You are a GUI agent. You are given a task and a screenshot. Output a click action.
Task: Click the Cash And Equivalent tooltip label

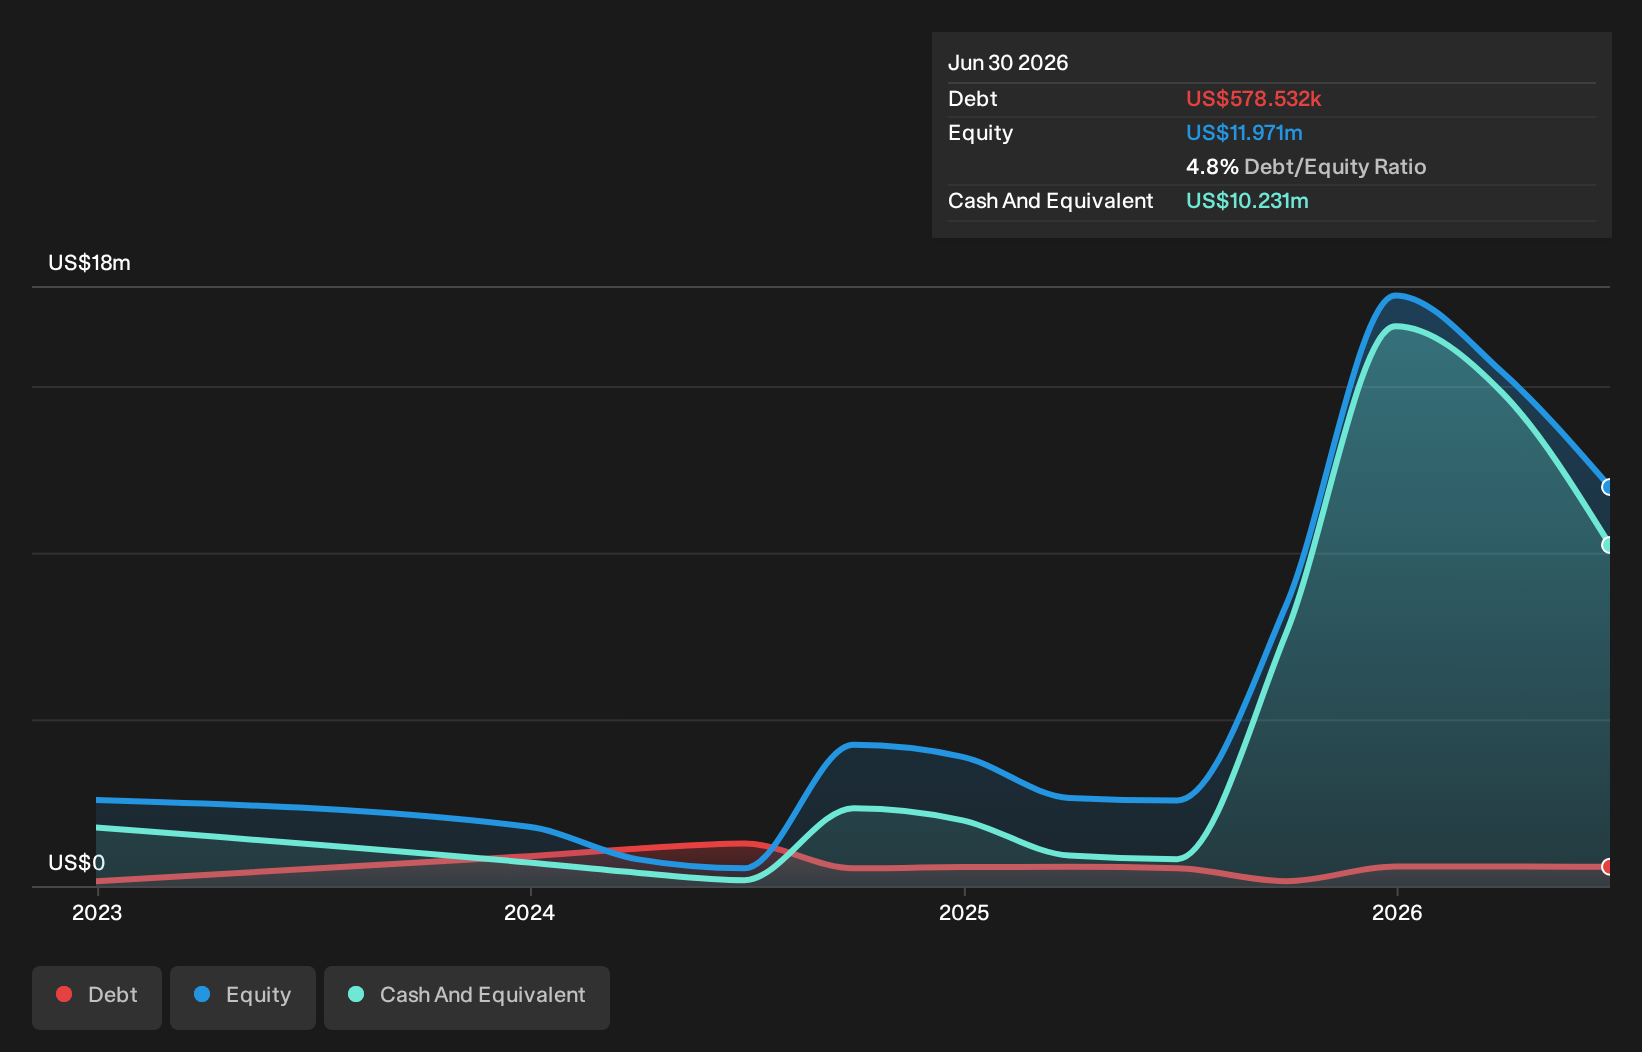[1051, 201]
